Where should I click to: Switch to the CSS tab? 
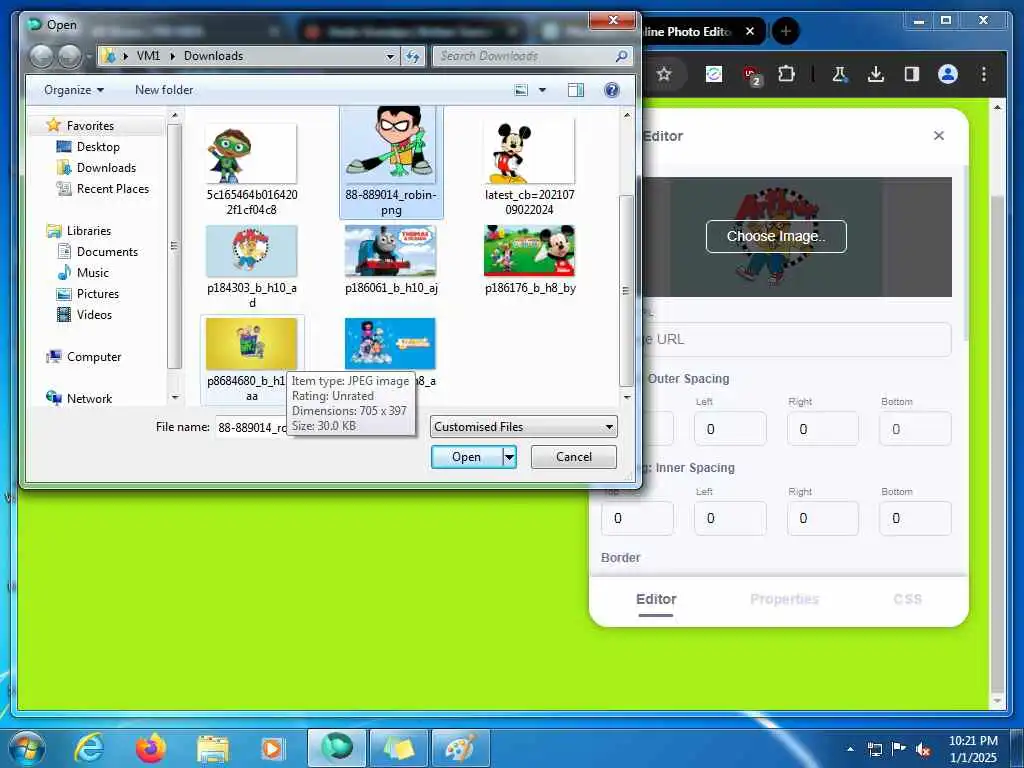907,599
